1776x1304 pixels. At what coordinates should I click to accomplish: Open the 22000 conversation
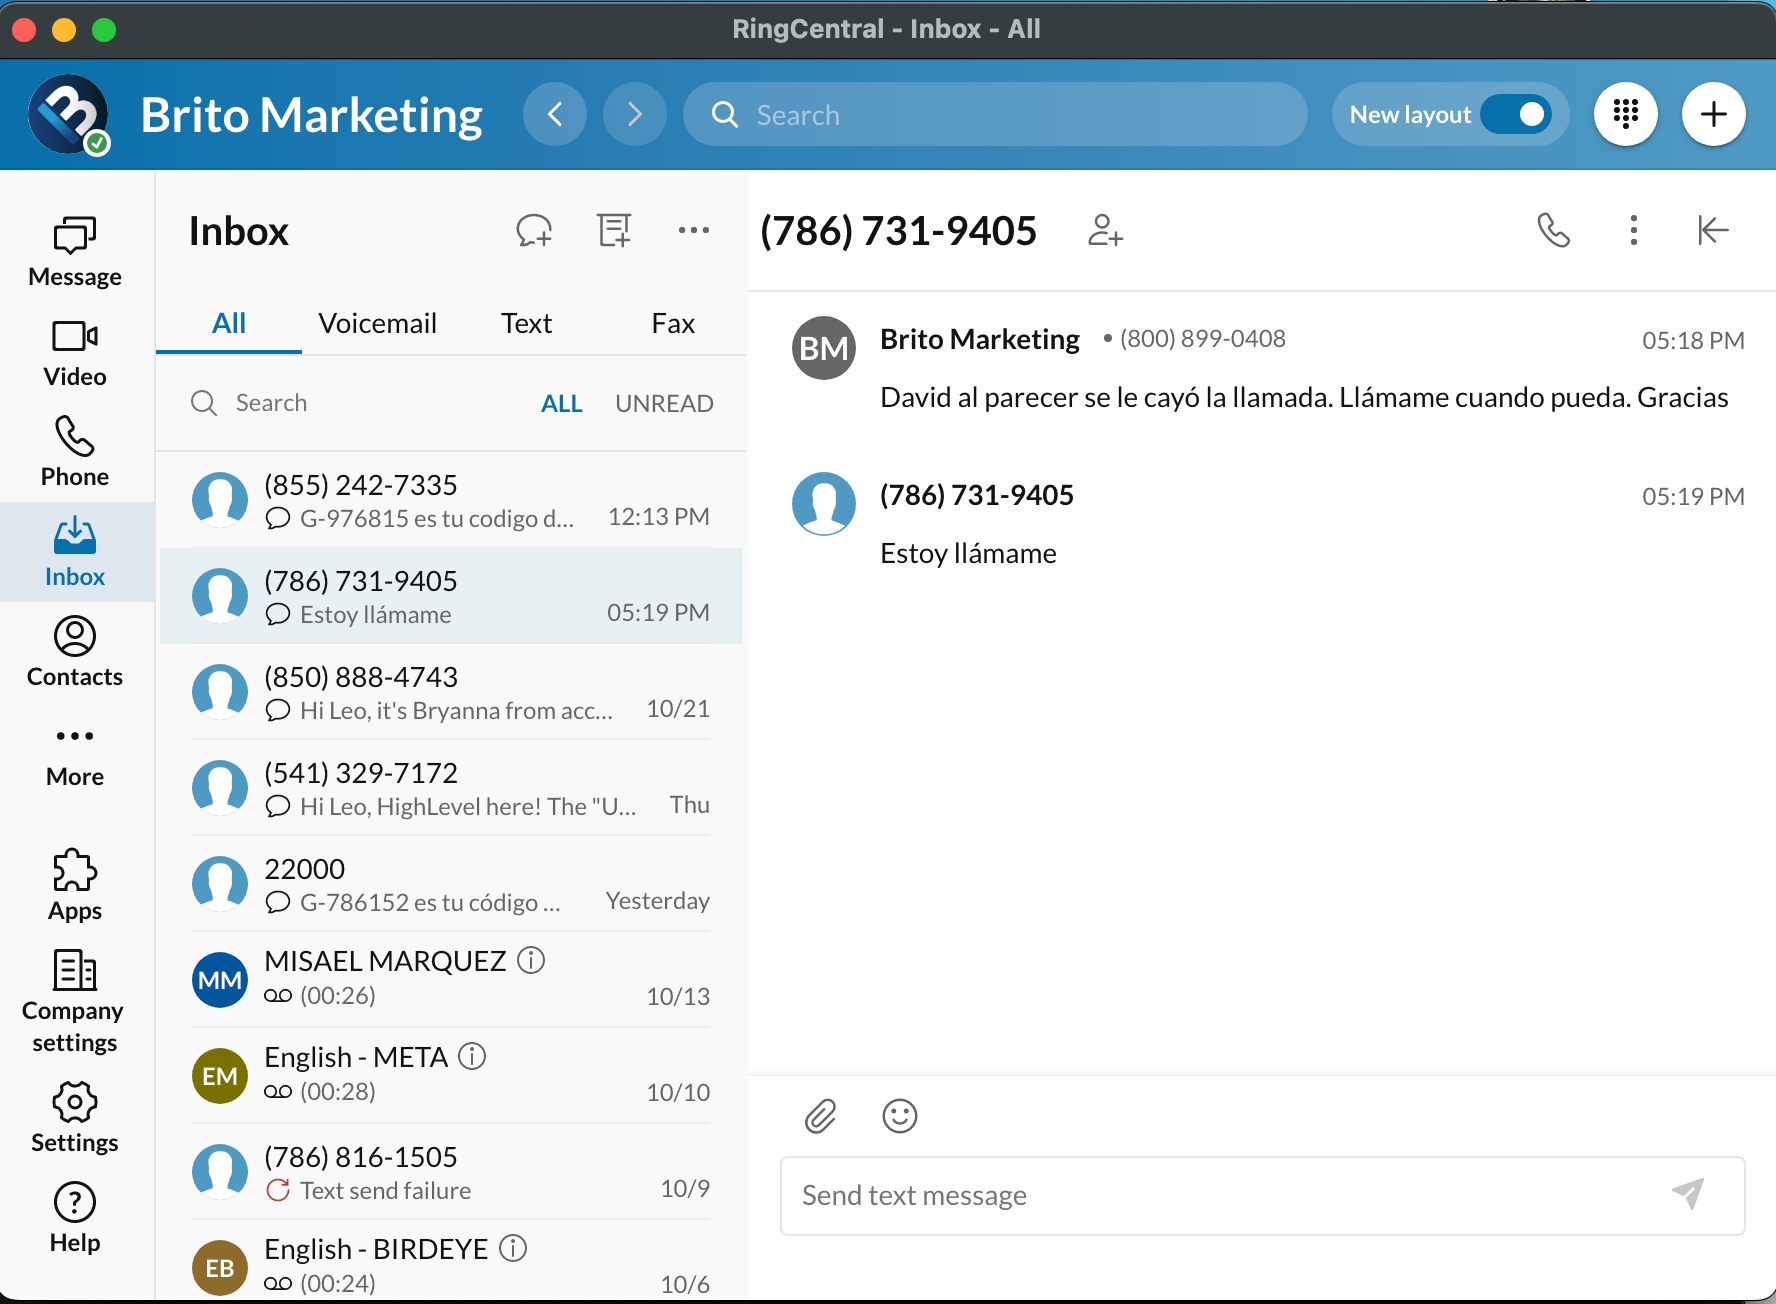click(451, 884)
